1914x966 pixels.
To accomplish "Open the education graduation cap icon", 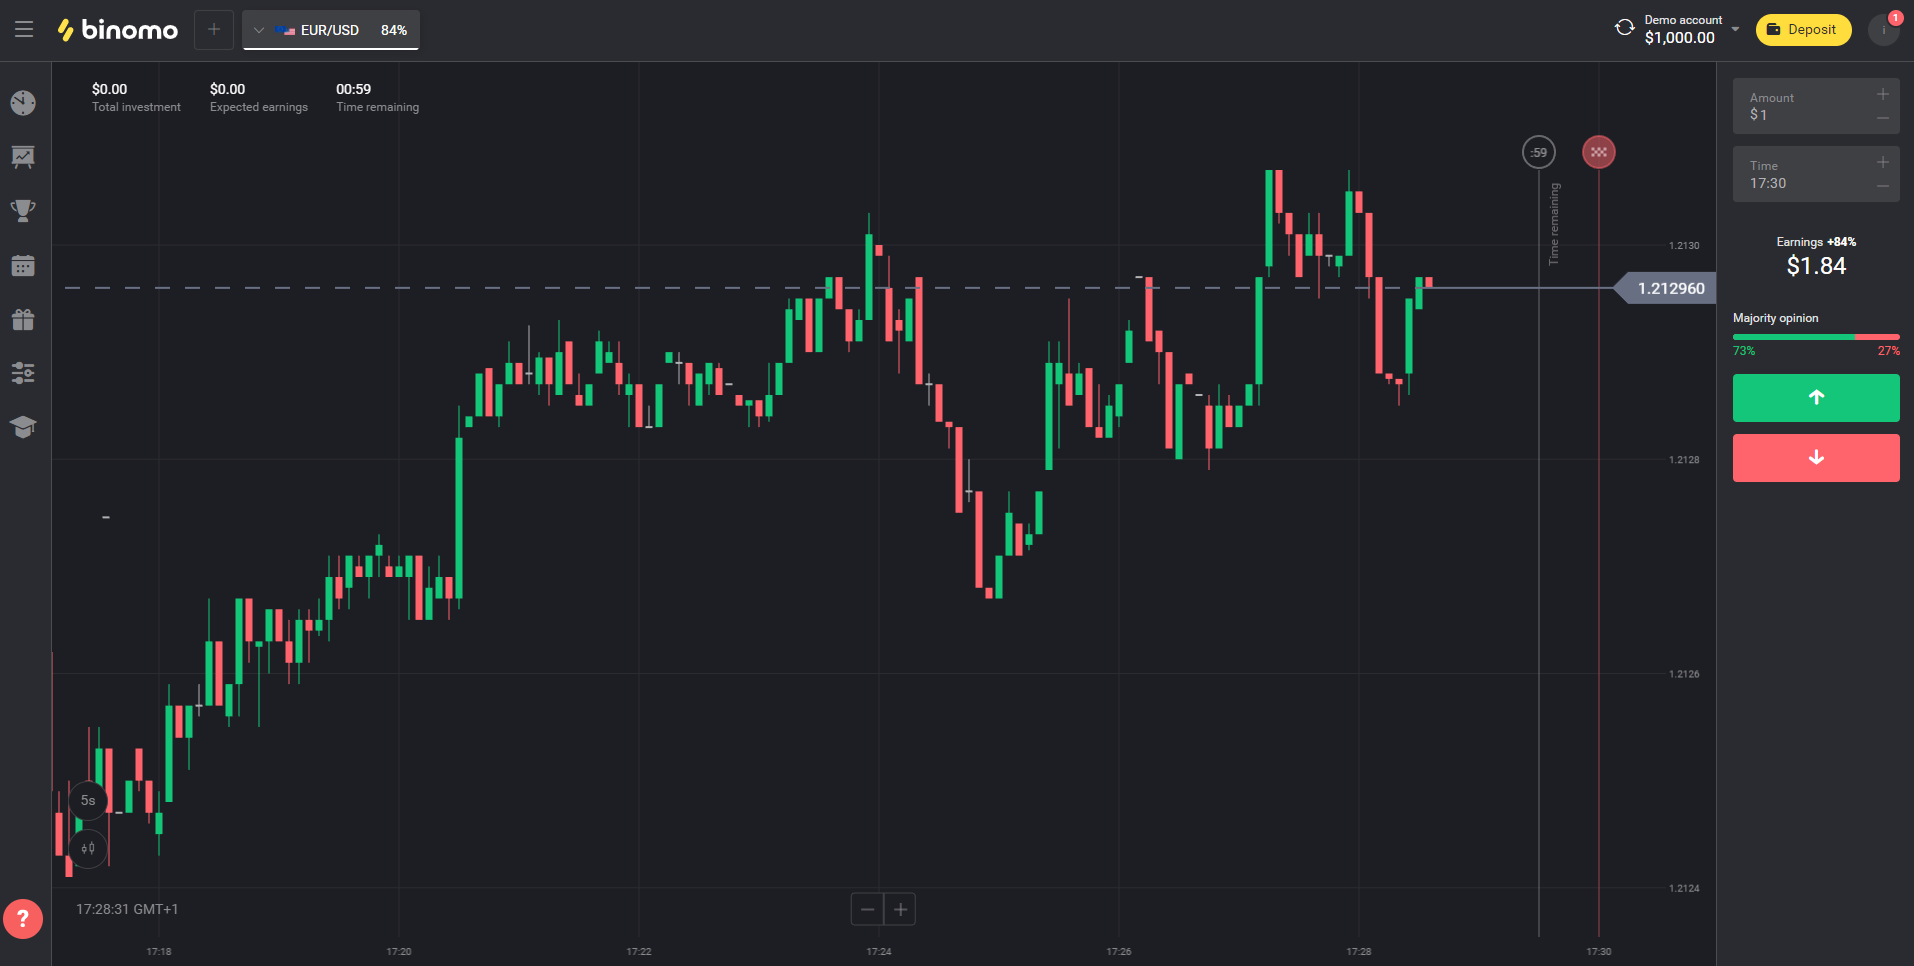I will pos(23,427).
